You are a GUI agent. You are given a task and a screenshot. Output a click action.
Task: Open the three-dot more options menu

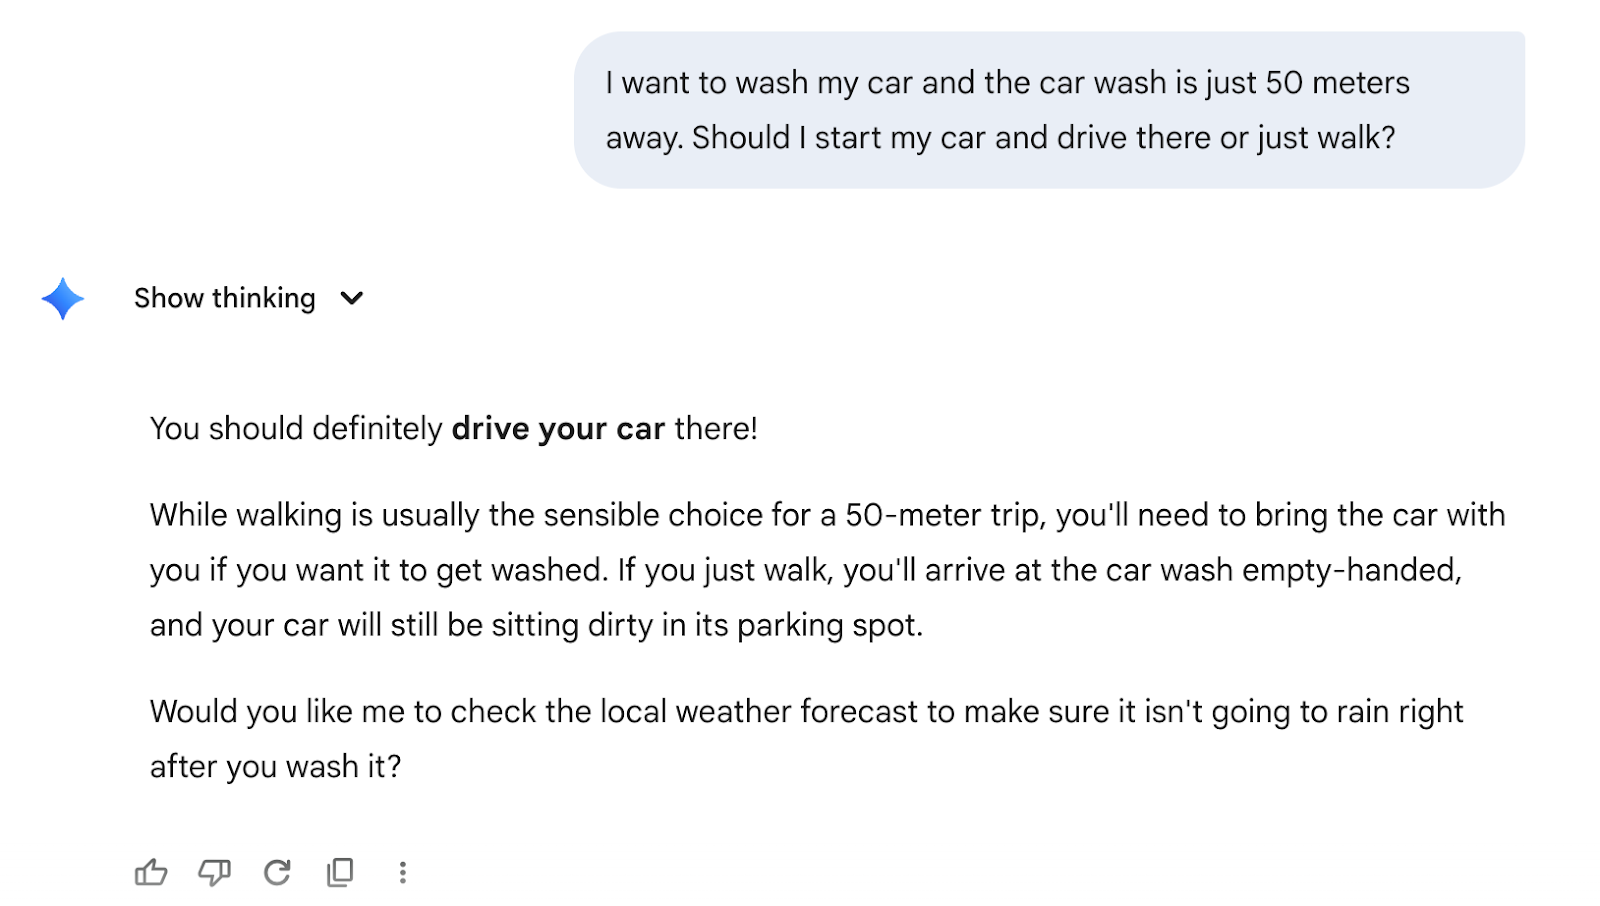pos(403,873)
